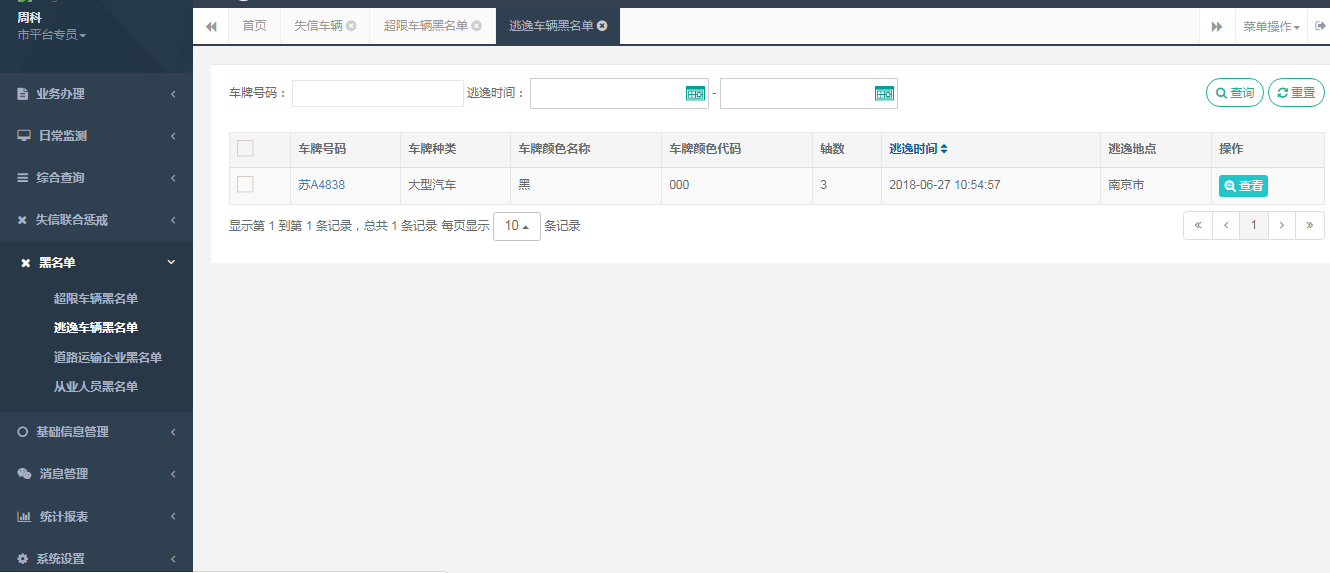Click the 统计报表 bar chart icon
This screenshot has width=1330, height=573.
pyautogui.click(x=24, y=517)
